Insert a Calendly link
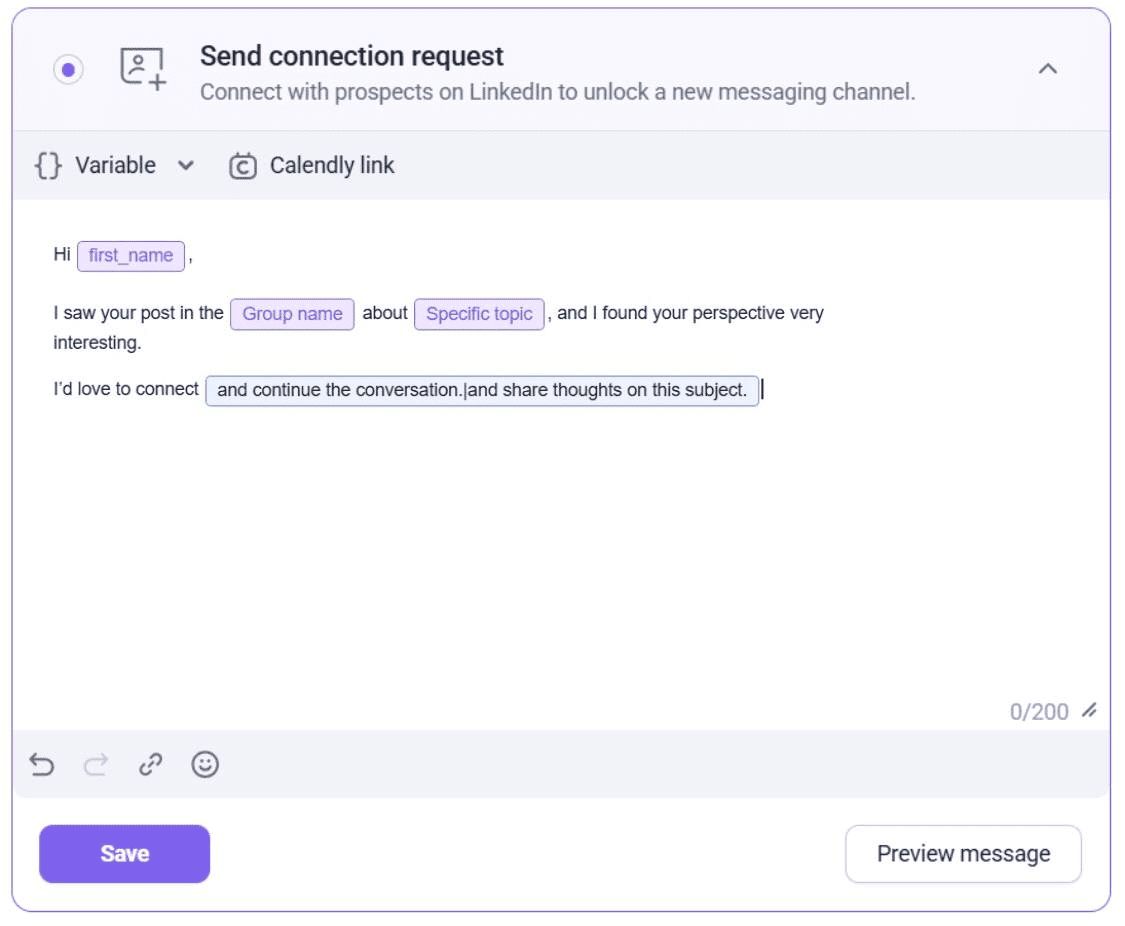1125x926 pixels. (331, 166)
